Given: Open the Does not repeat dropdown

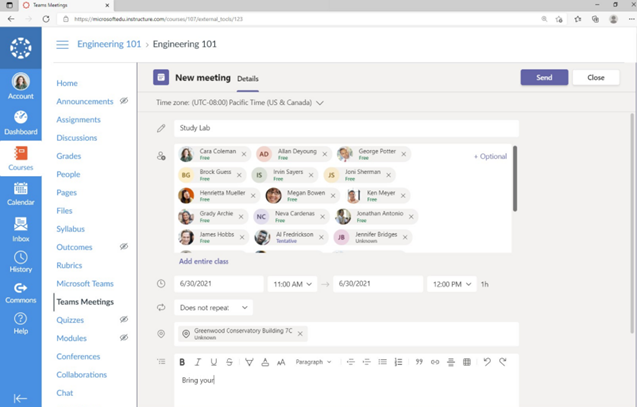Looking at the screenshot, I should [x=214, y=308].
